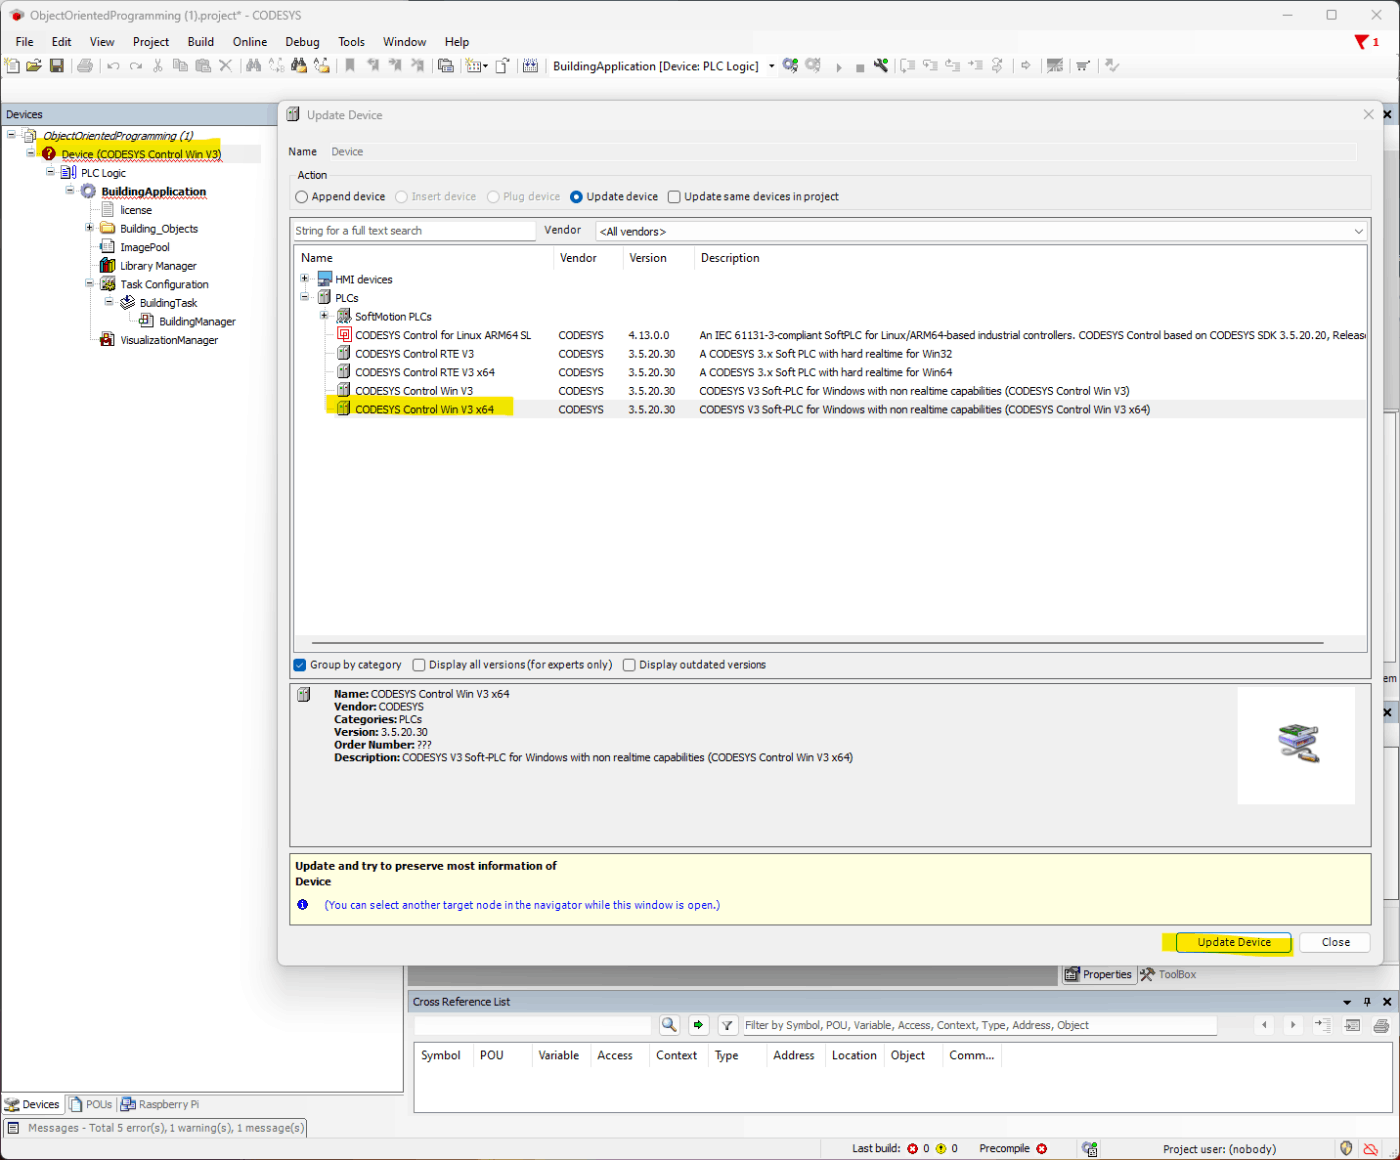The height and width of the screenshot is (1160, 1400).
Task: Click the Toggle Bookmark icon in the toolbar
Action: coord(350,66)
